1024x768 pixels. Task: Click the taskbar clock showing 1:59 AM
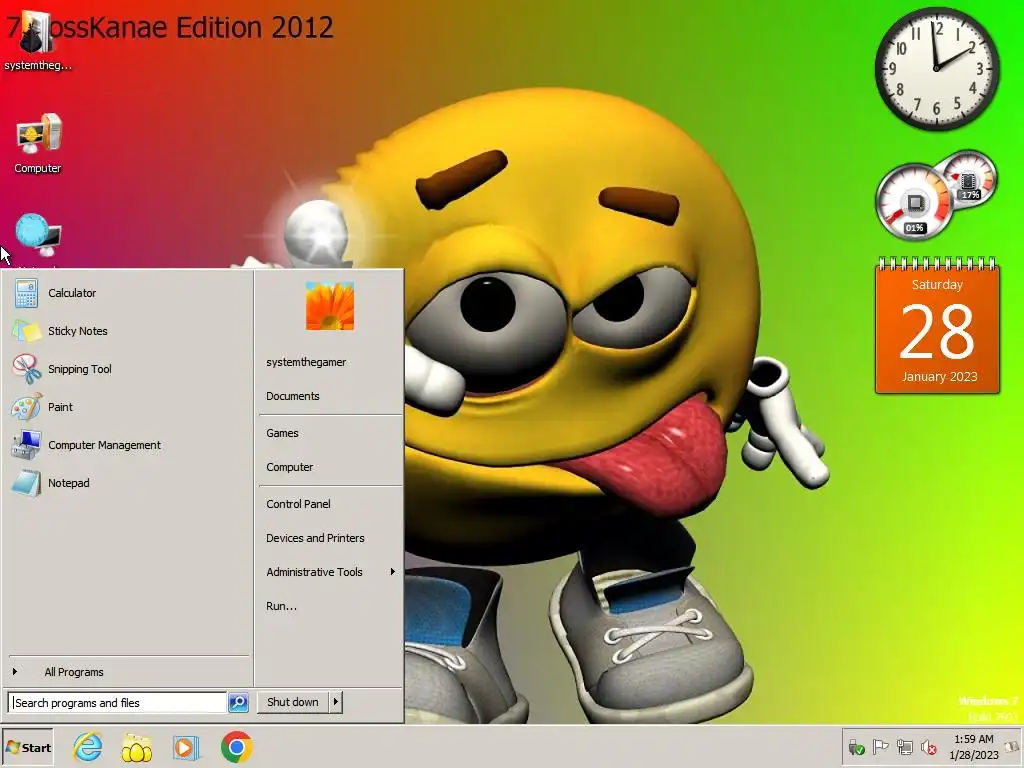(x=974, y=747)
